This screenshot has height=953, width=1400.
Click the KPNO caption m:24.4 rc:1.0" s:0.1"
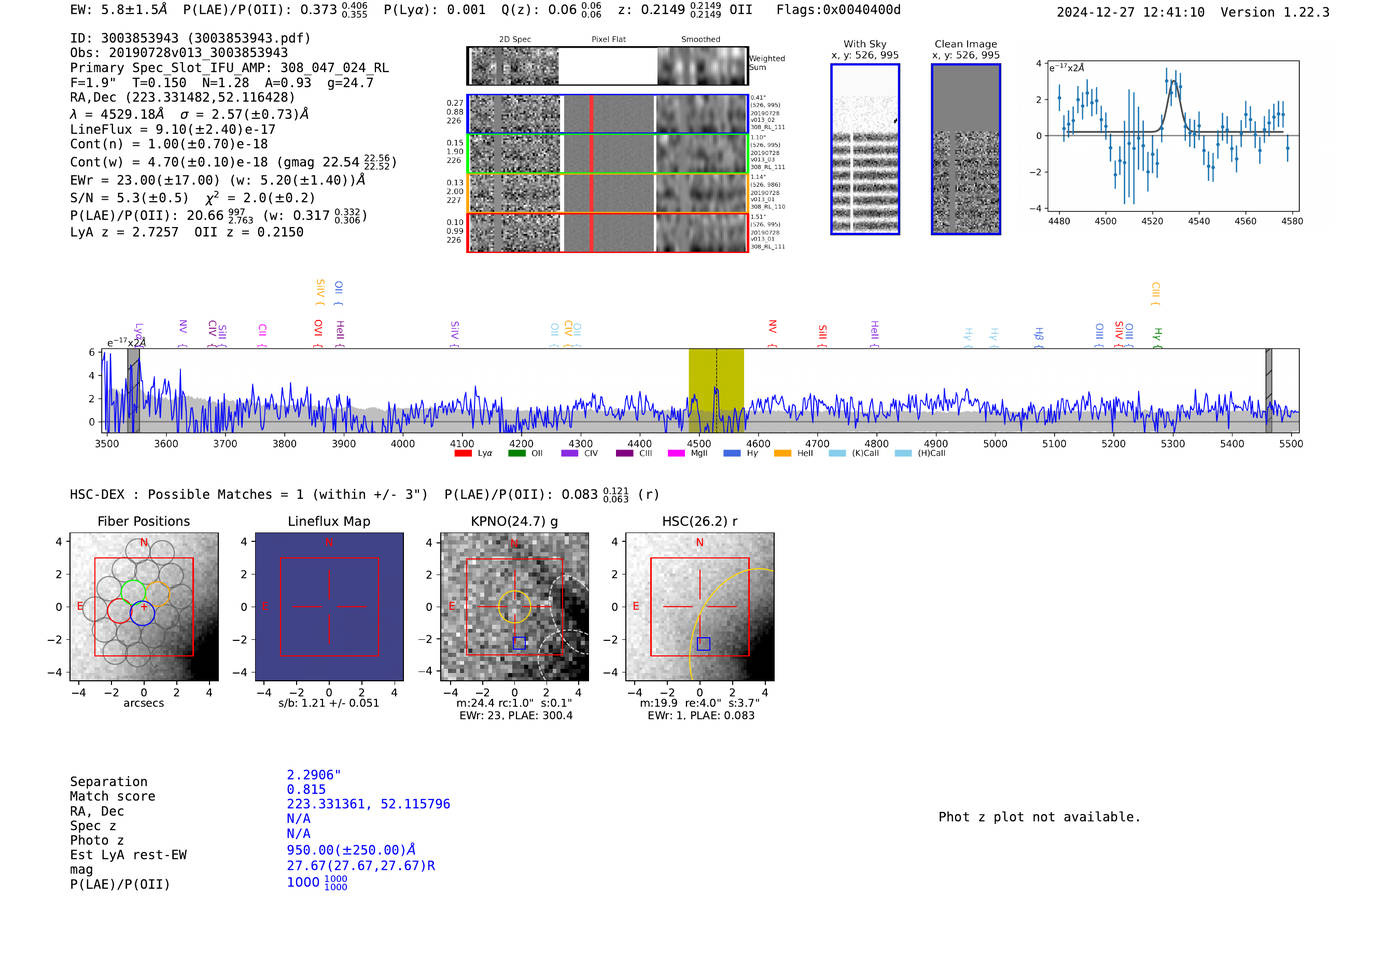[x=514, y=703]
